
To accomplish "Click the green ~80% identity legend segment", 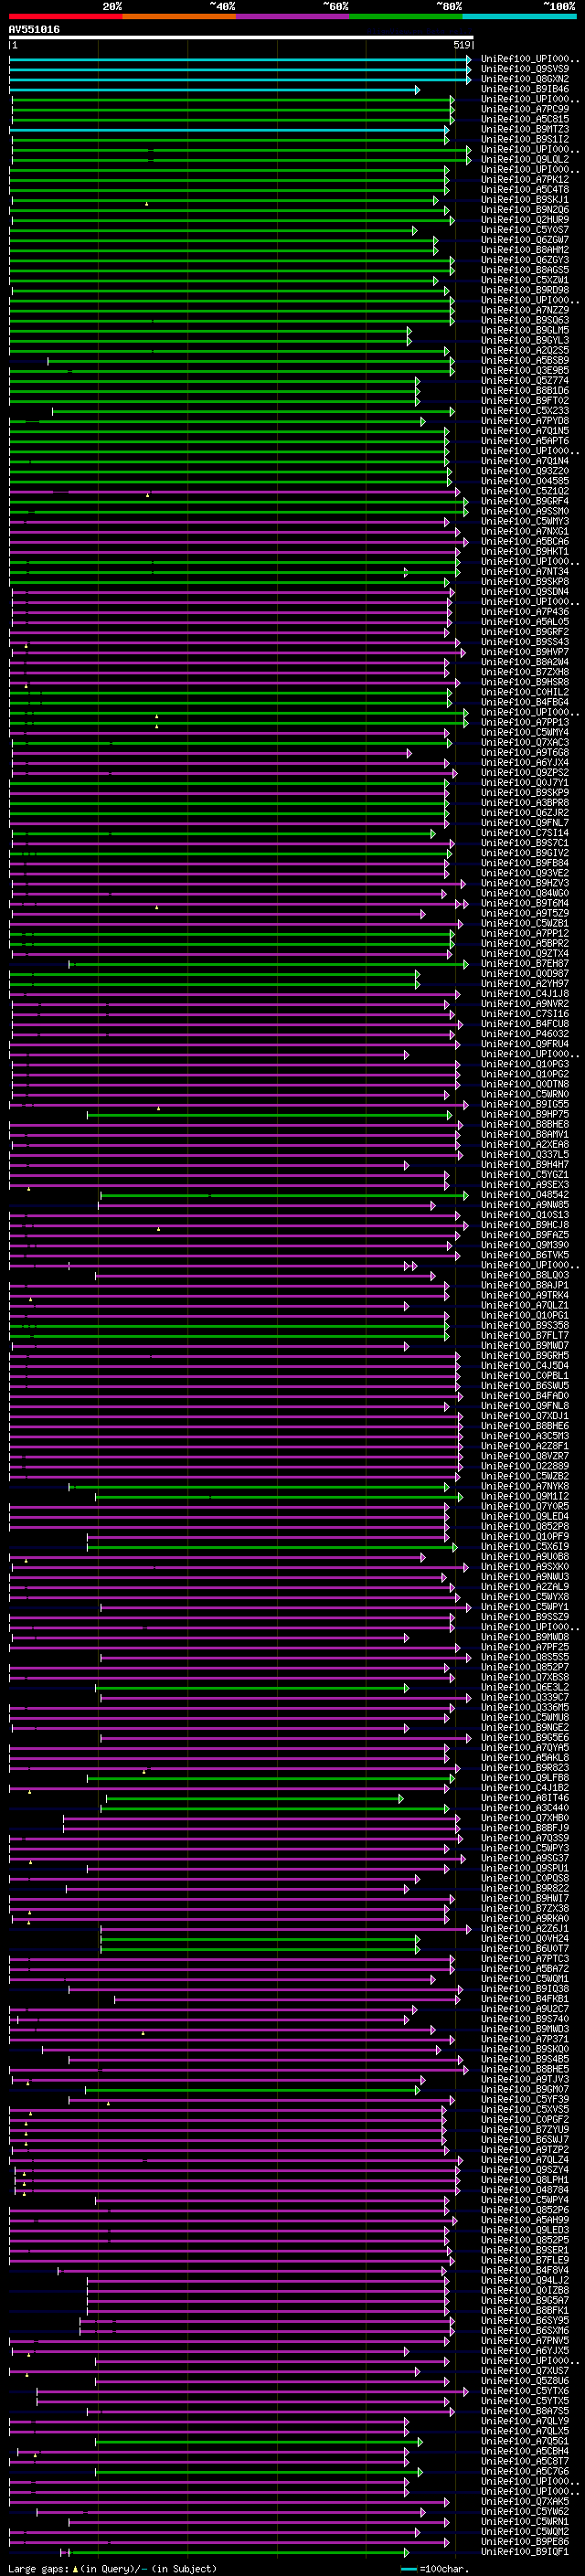I will 406,16.
